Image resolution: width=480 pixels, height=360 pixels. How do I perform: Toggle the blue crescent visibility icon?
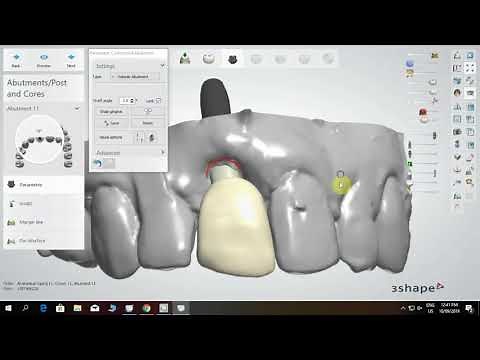tap(410, 63)
